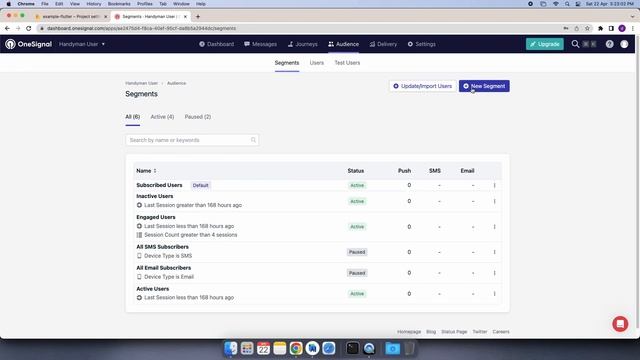Go to the Dashboard nav item
Viewport: 640px width, 360px height.
pos(216,44)
